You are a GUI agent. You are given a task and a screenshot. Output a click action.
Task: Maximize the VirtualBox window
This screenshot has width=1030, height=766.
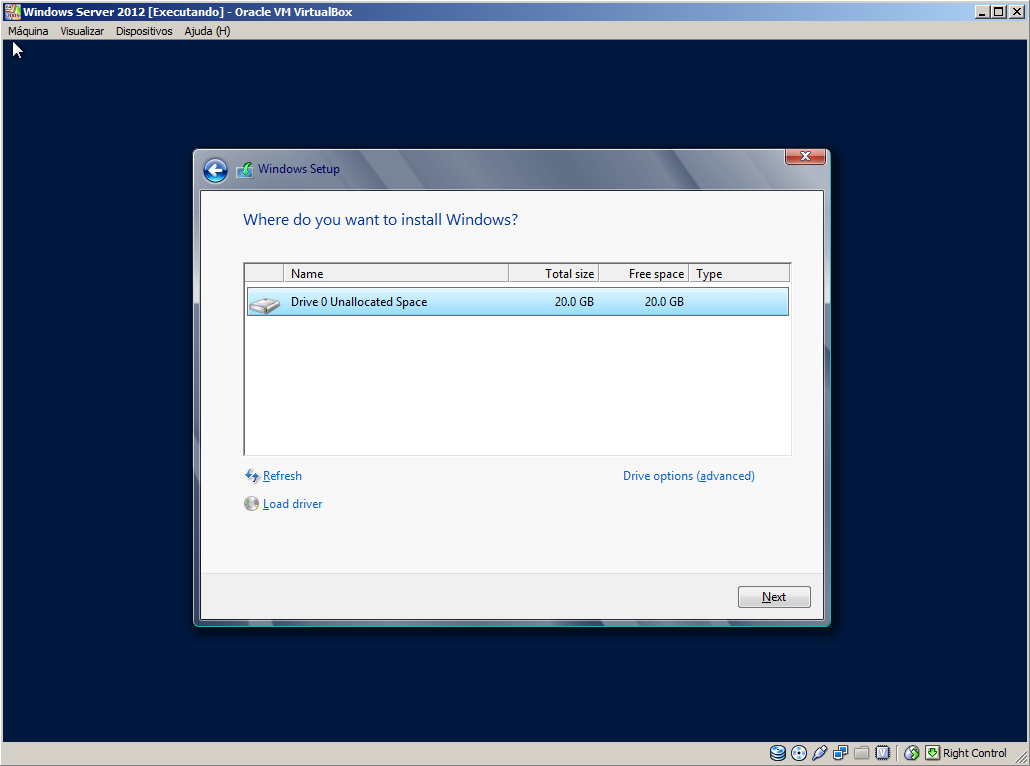998,12
